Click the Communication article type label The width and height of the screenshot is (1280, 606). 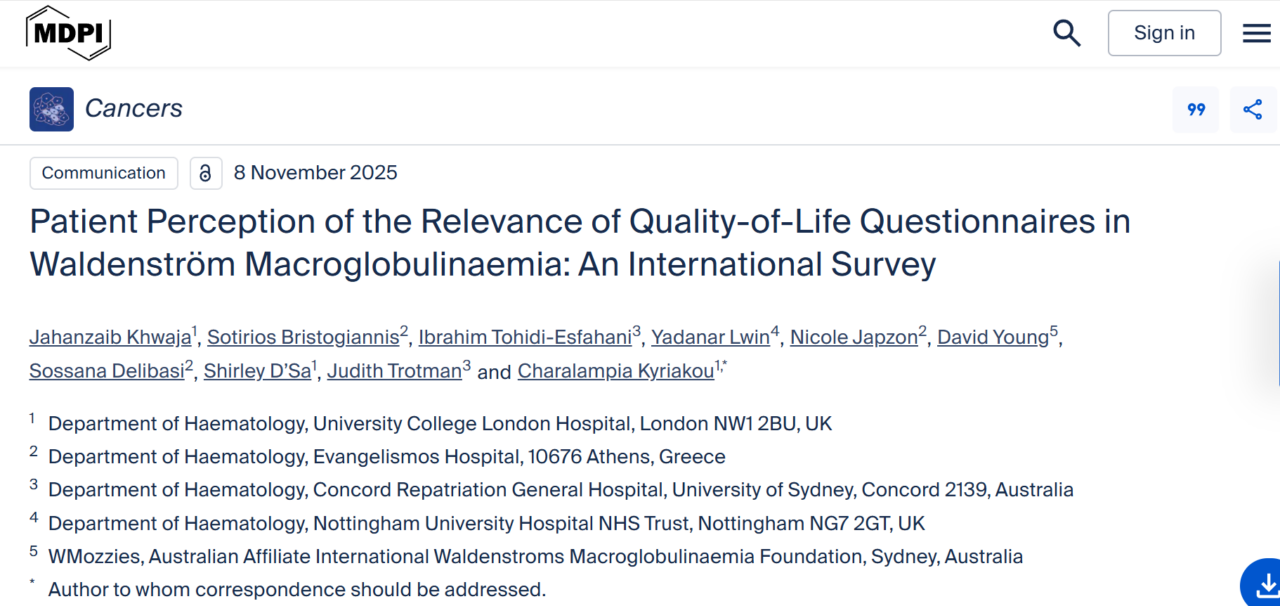pos(103,173)
